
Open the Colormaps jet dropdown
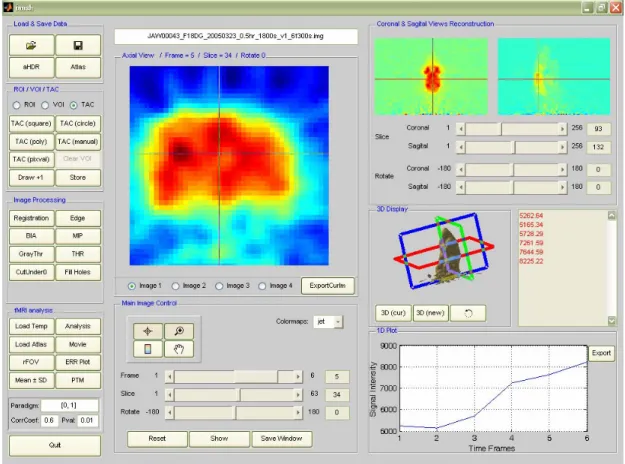[328, 322]
